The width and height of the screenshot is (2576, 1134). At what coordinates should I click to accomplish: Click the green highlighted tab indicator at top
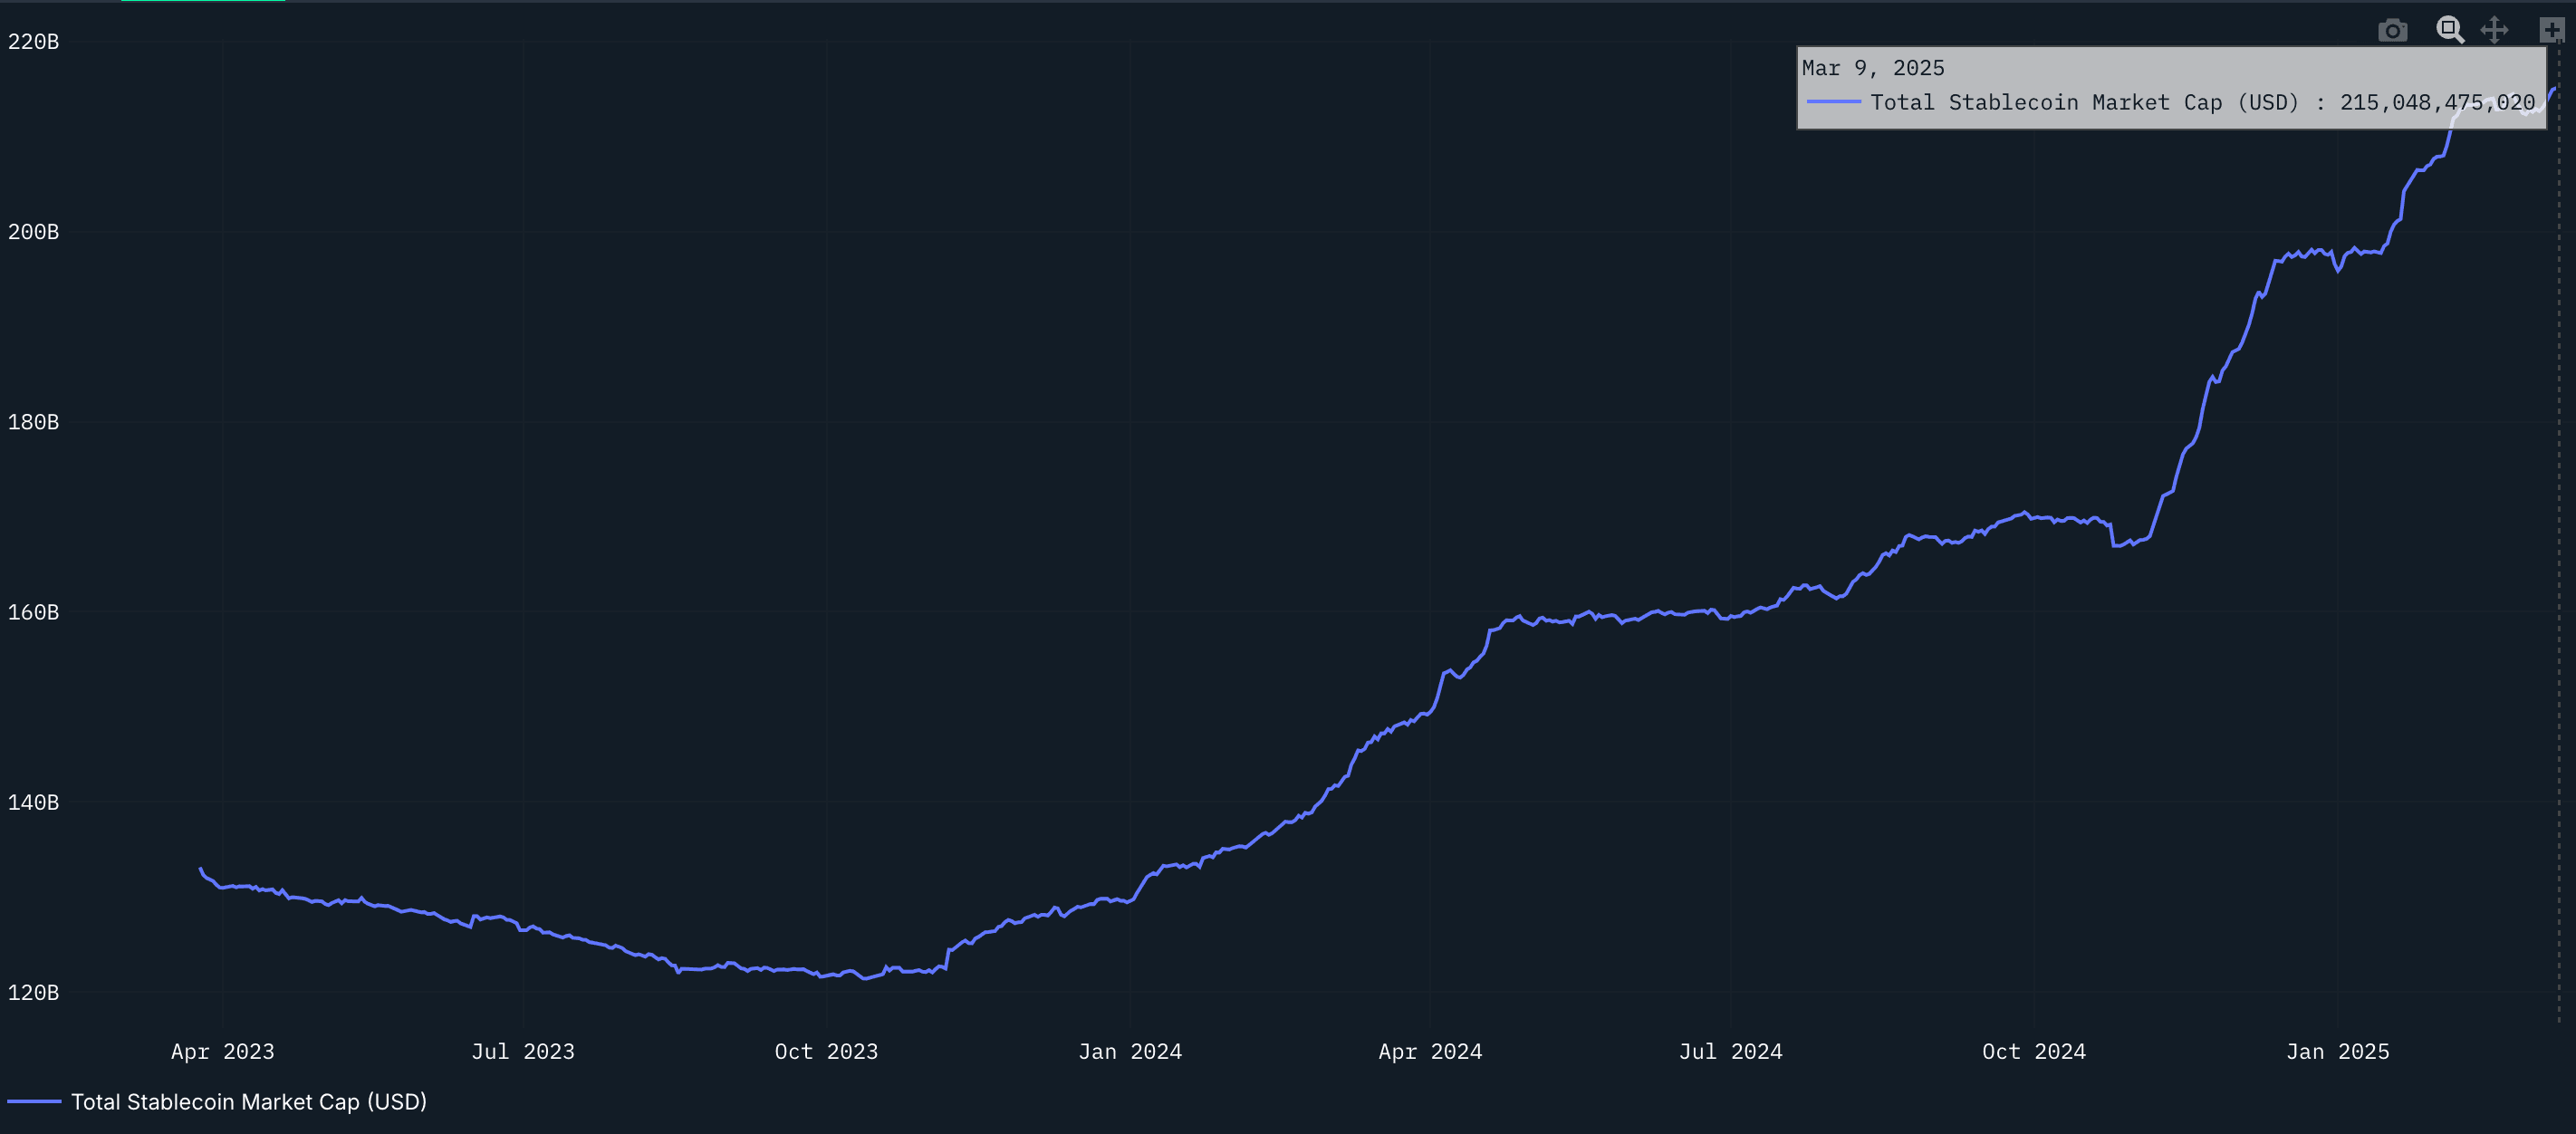(203, 1)
